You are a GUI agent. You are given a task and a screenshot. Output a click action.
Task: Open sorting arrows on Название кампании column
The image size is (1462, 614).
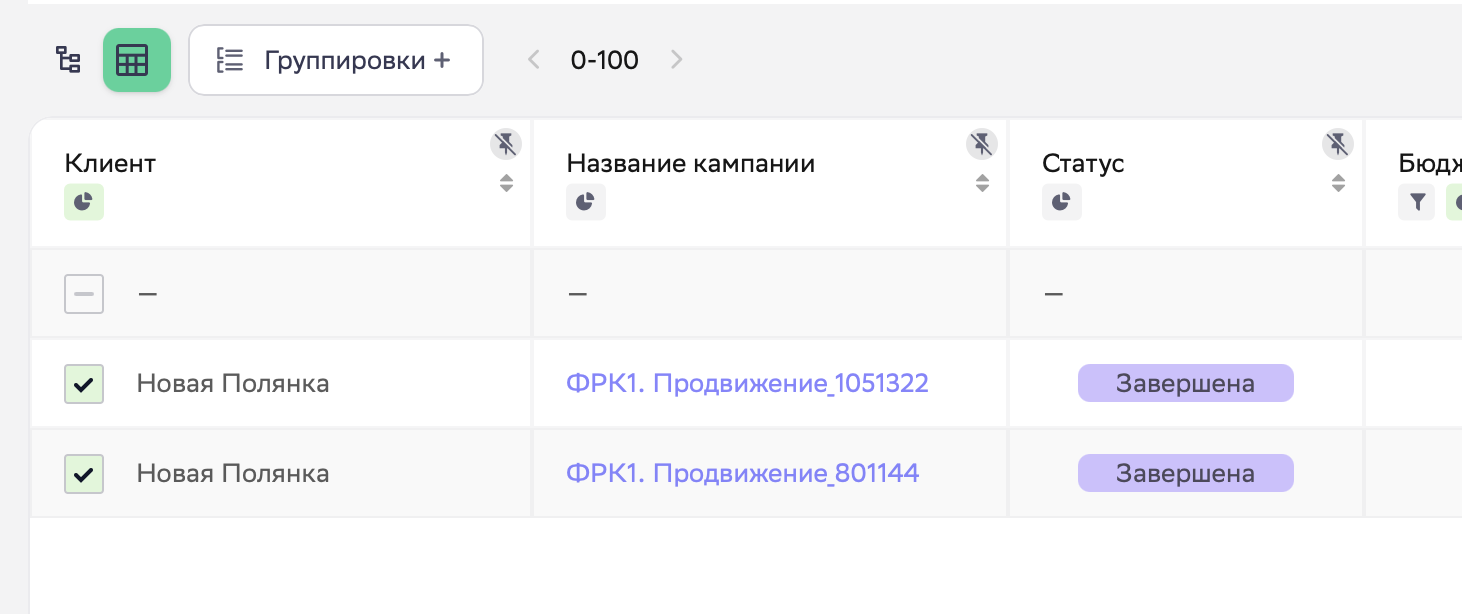982,183
